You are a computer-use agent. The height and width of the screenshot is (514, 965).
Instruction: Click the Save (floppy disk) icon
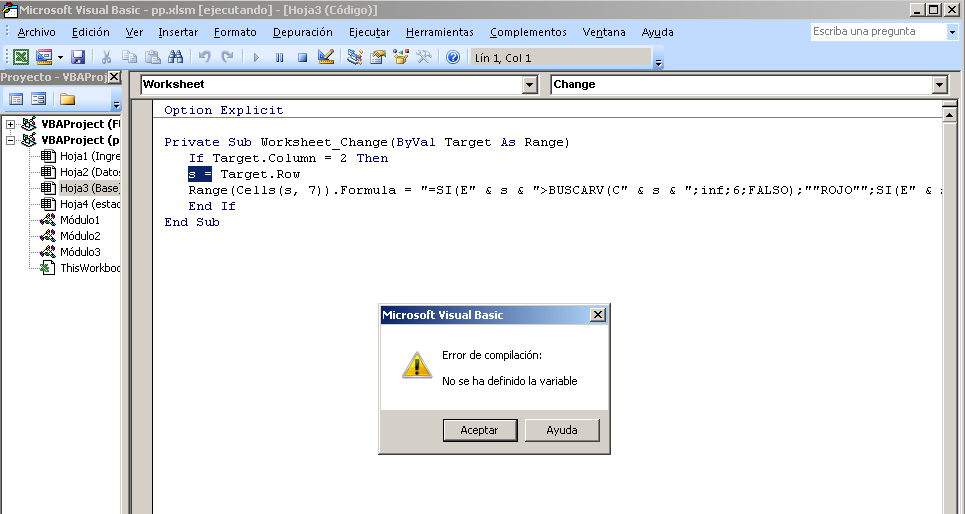coord(78,57)
